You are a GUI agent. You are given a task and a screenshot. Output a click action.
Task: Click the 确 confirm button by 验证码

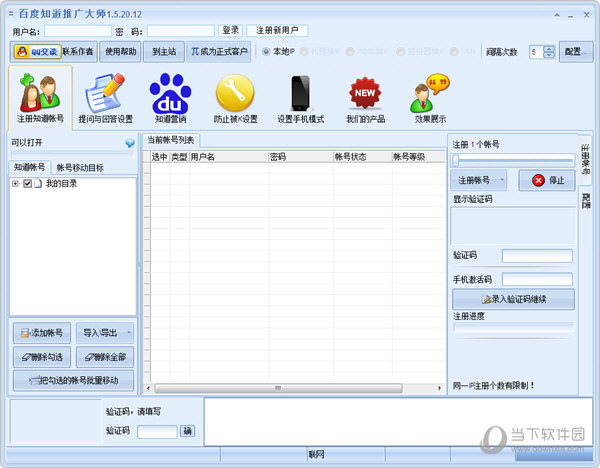pyautogui.click(x=188, y=431)
